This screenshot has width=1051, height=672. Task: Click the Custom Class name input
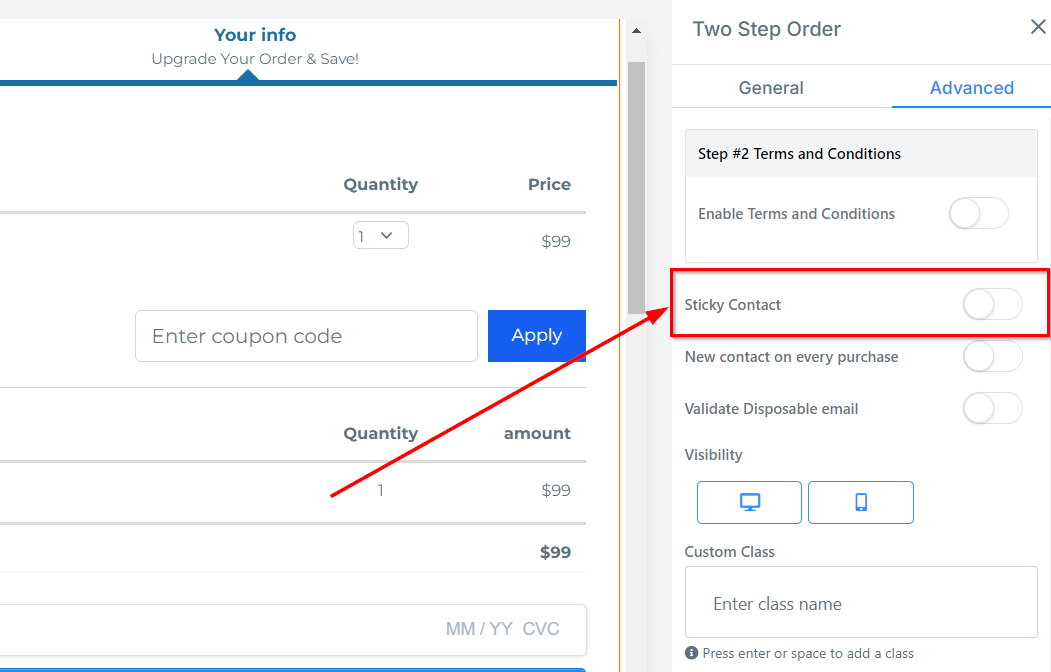pos(861,603)
